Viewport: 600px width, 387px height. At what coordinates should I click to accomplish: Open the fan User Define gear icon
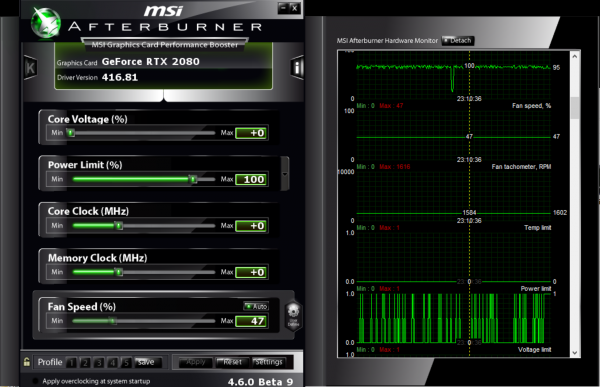(x=293, y=315)
